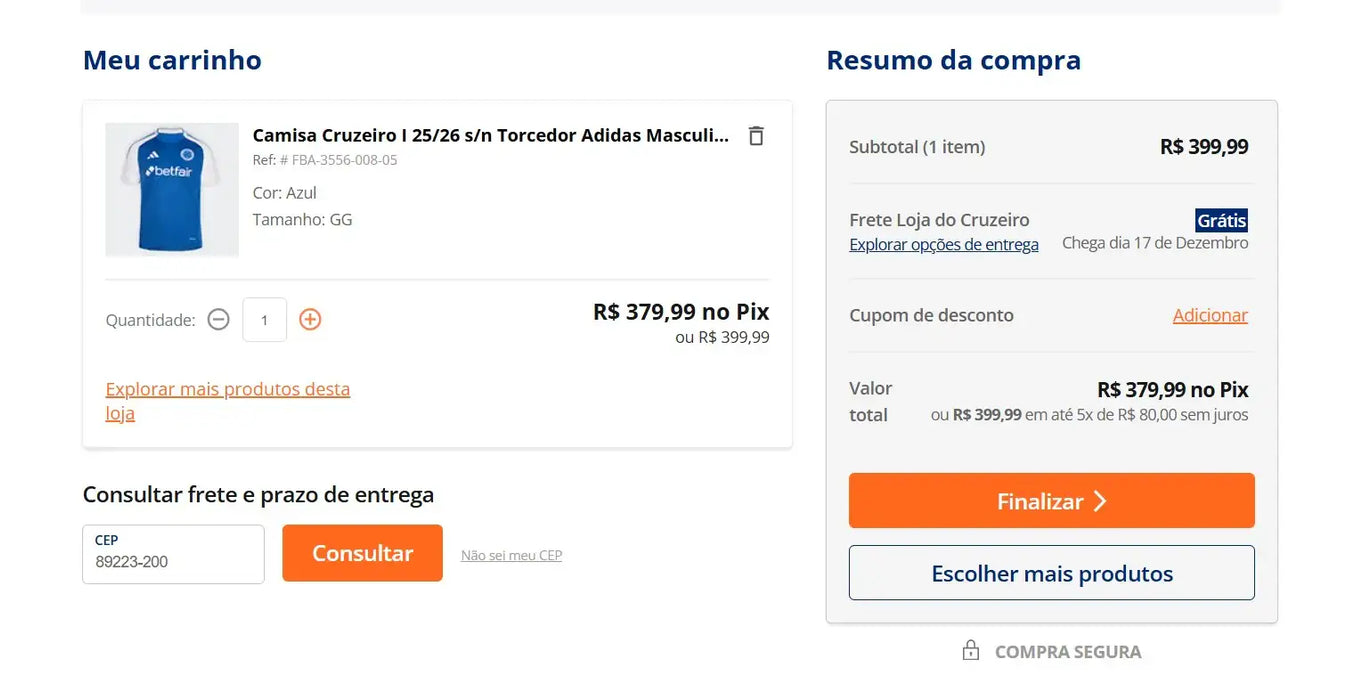
Task: Click the "Cupom de desconto" label
Action: [931, 314]
